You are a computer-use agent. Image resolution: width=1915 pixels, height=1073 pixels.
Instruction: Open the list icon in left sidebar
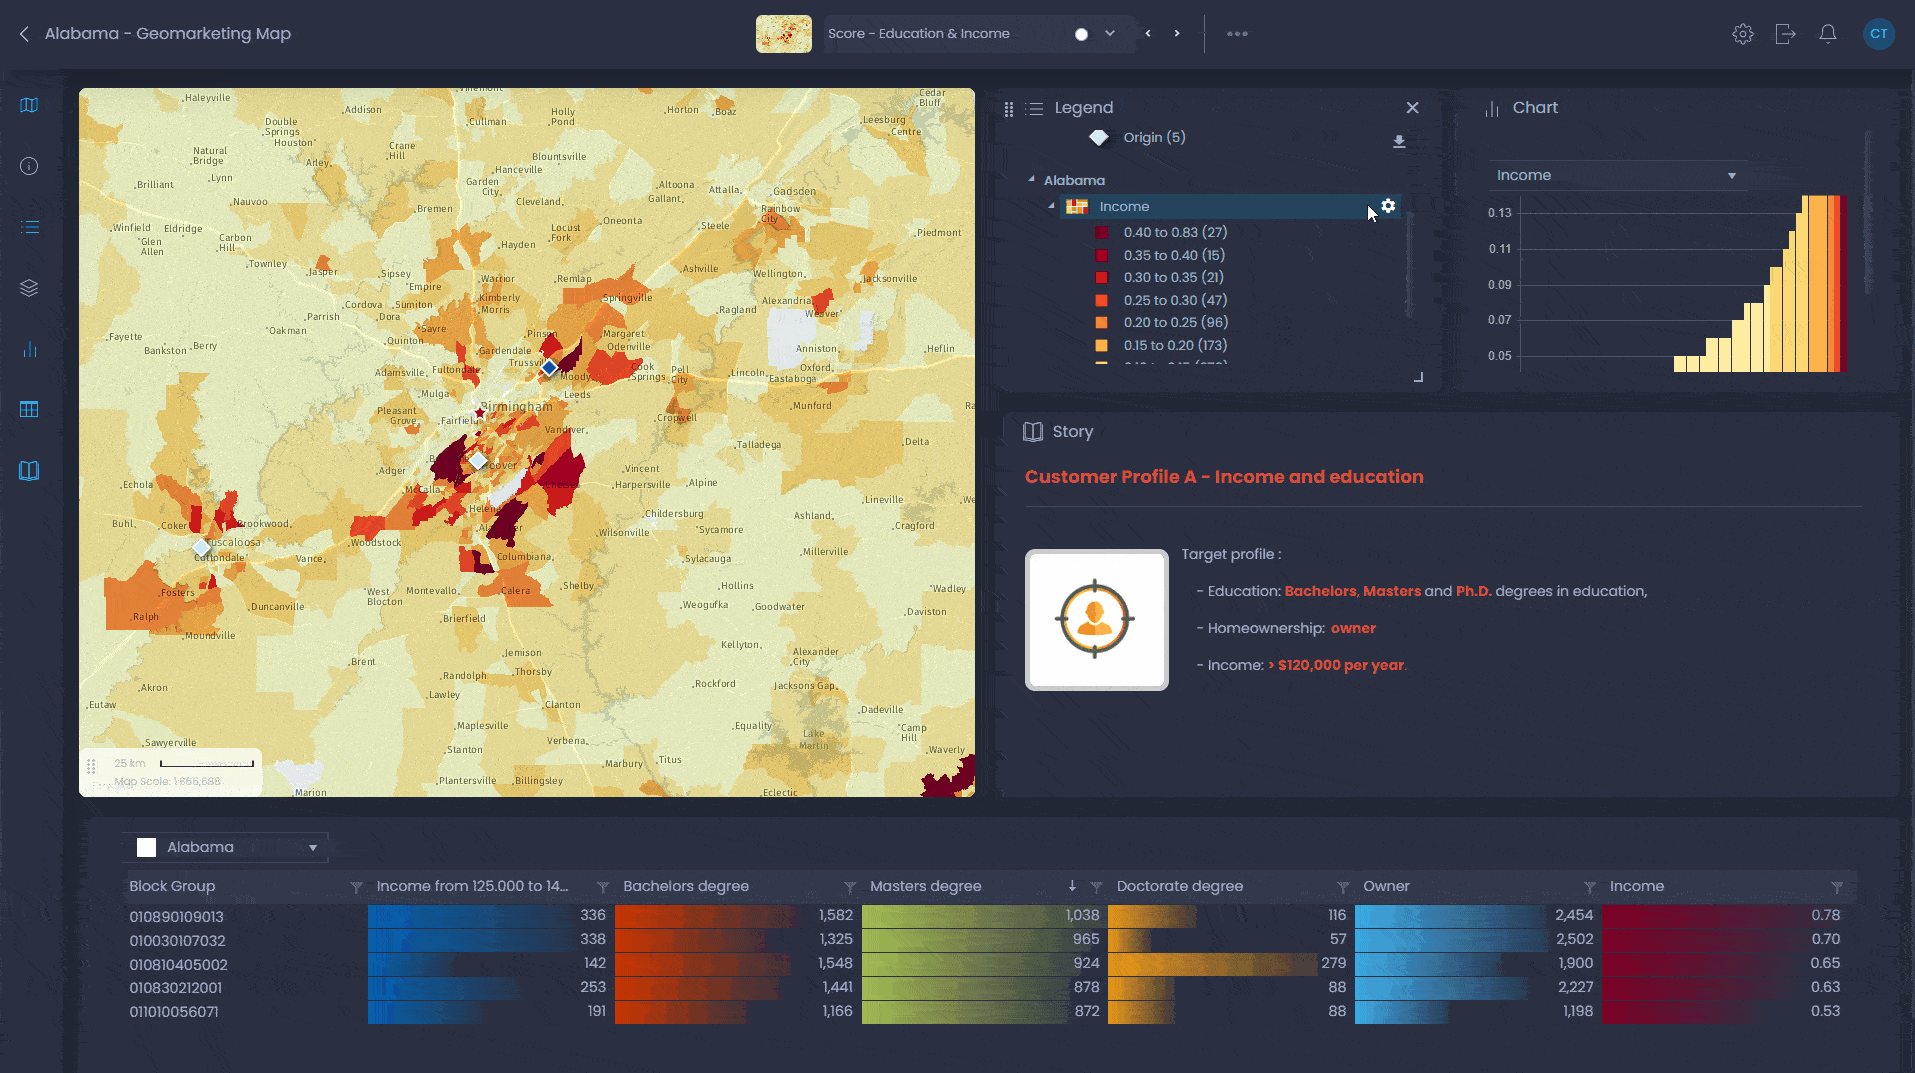pos(29,227)
